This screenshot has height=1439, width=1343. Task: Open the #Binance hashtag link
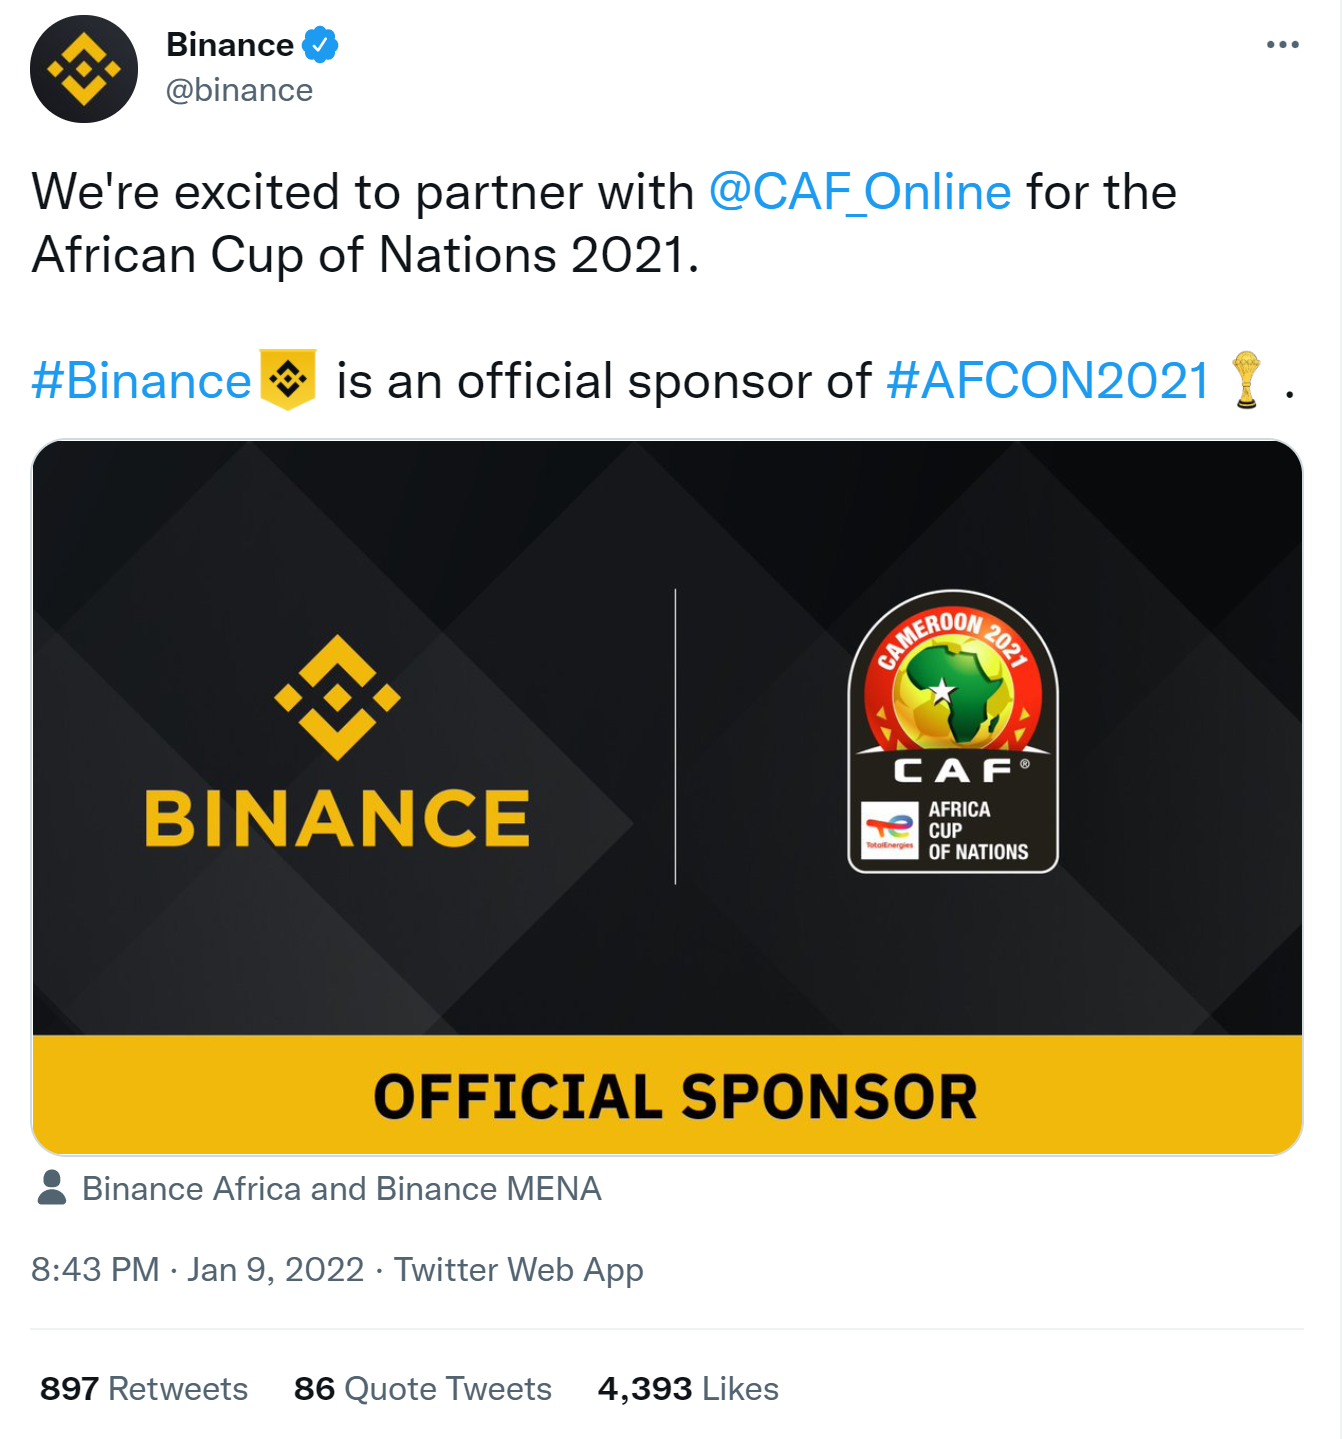pyautogui.click(x=141, y=381)
